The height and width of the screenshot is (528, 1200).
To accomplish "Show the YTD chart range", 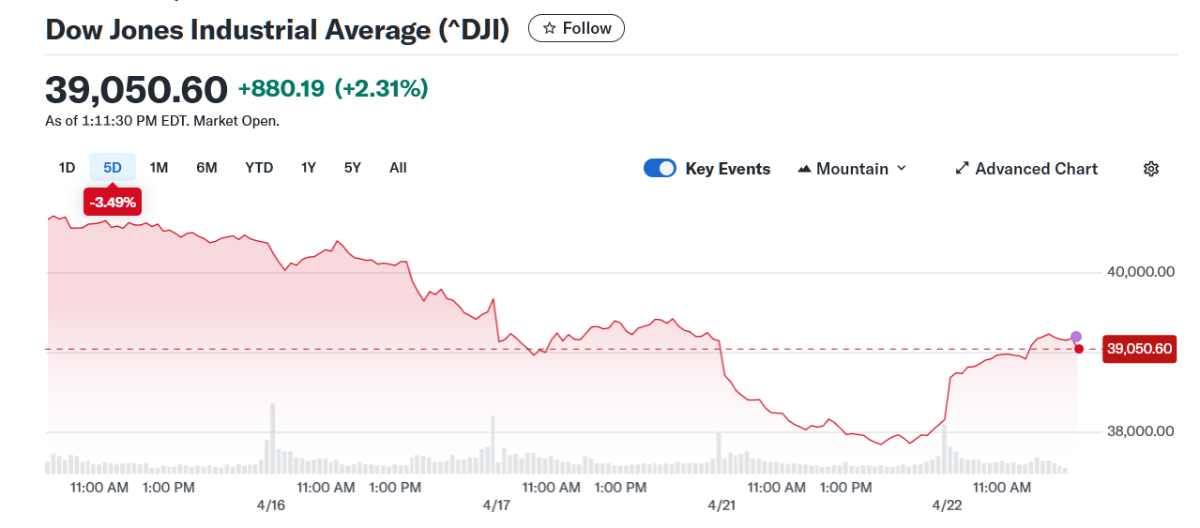I will tap(259, 168).
